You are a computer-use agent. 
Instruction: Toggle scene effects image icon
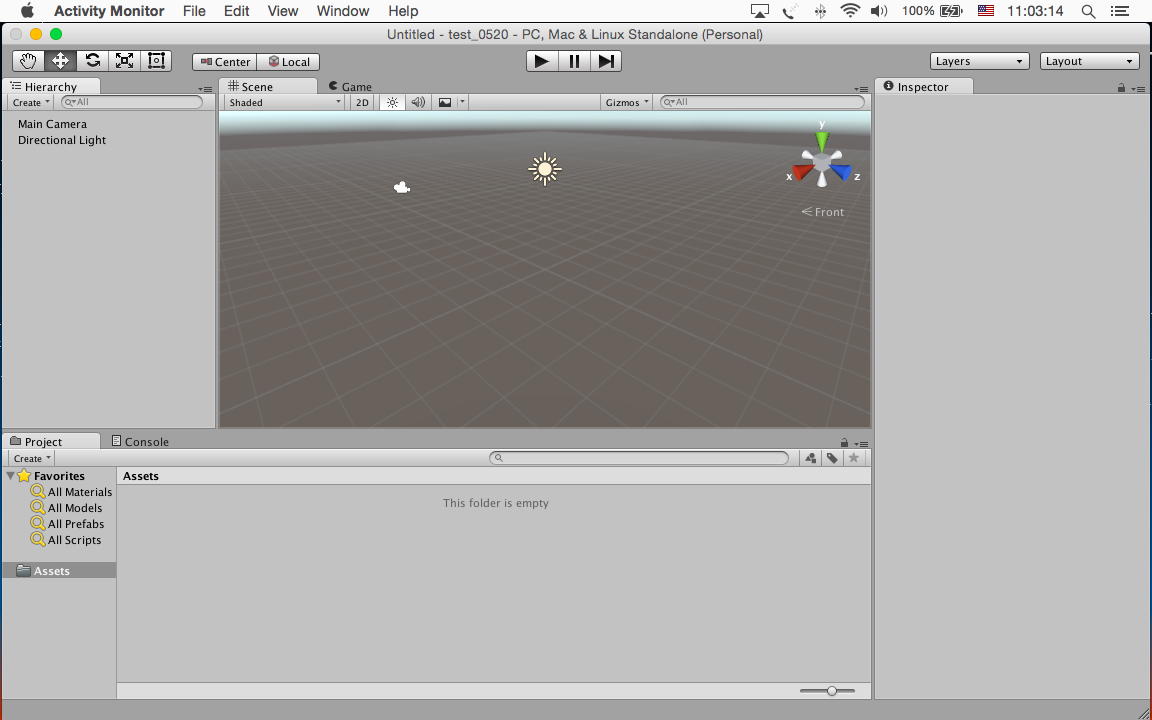click(445, 103)
